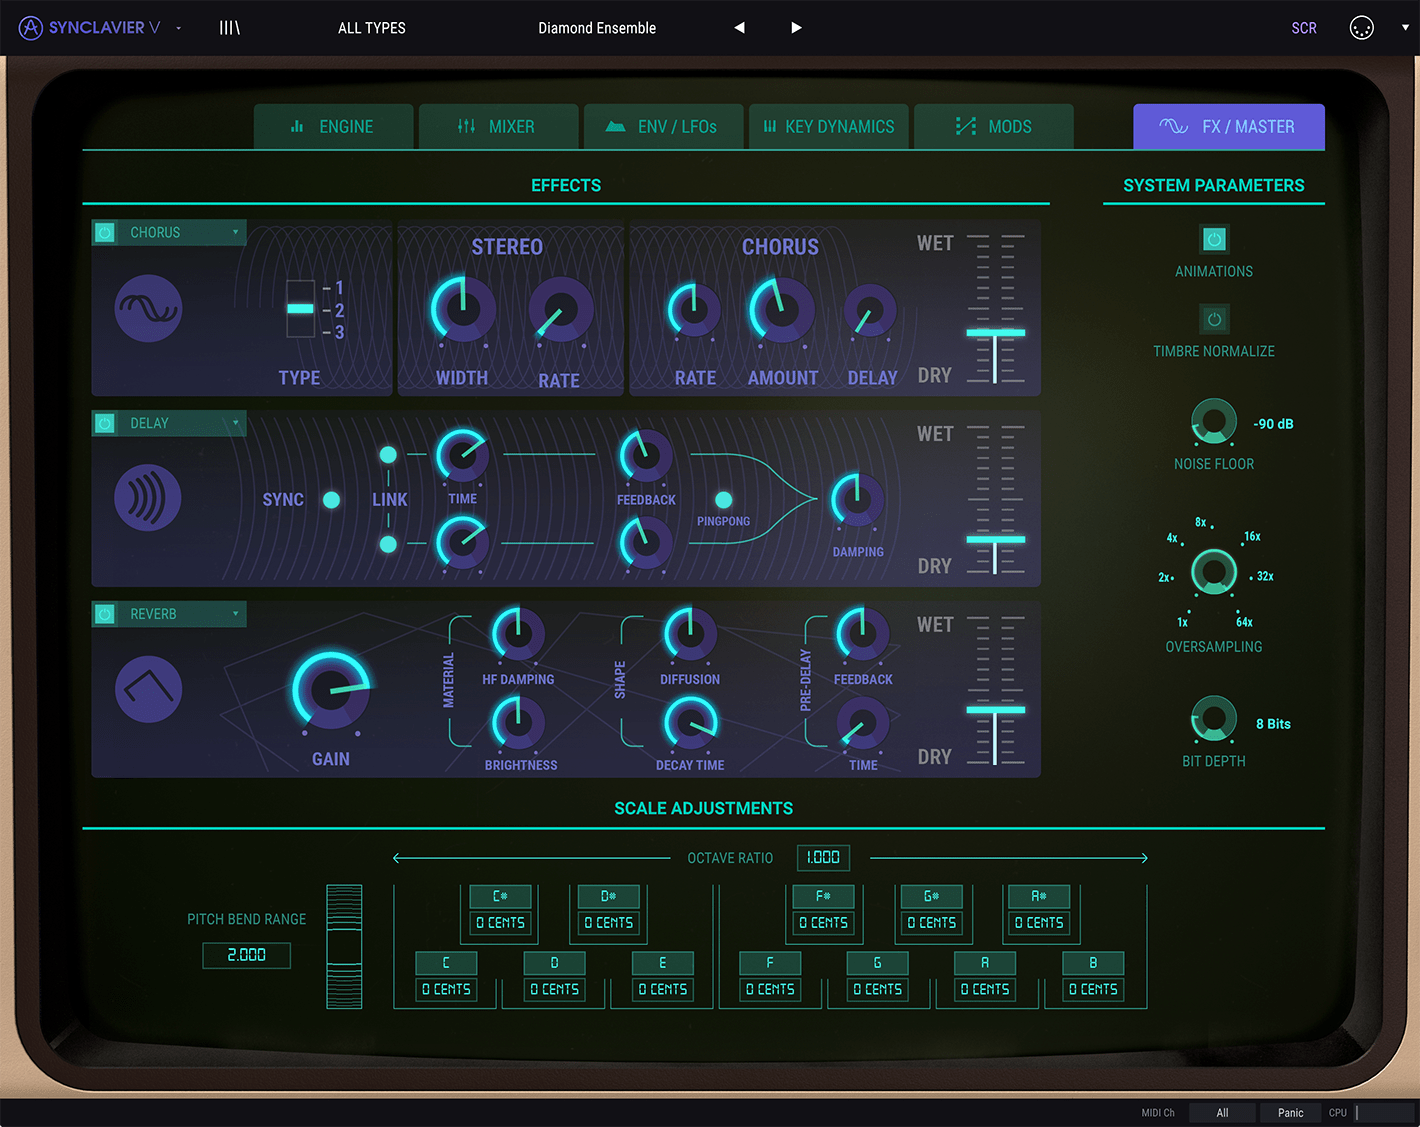1420x1127 pixels.
Task: Toggle the Chorus effect power button
Action: pyautogui.click(x=105, y=233)
